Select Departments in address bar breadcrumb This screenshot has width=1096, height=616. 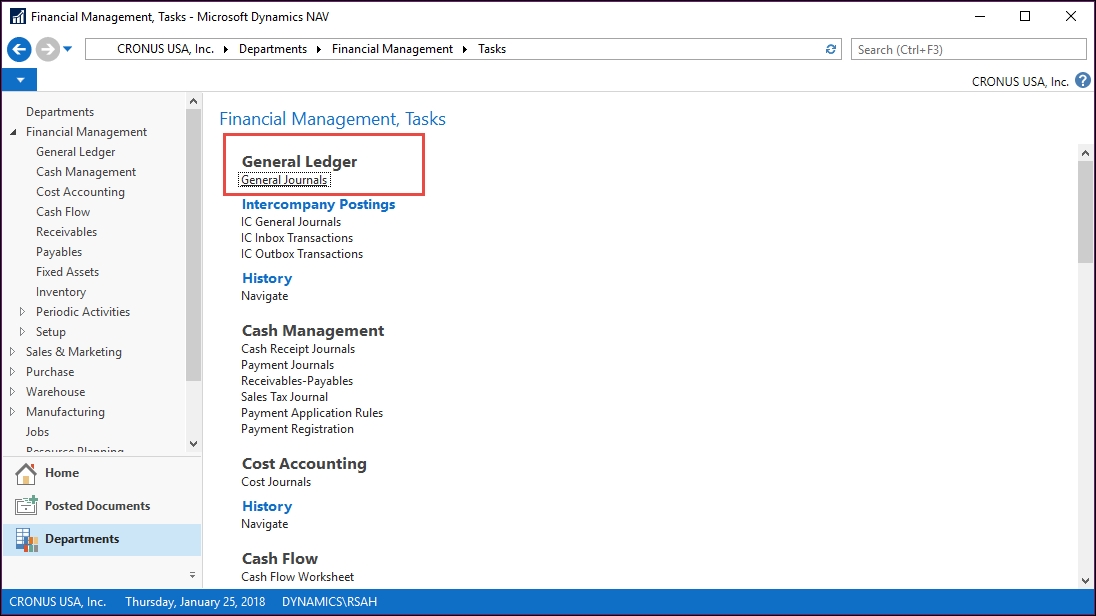pyautogui.click(x=273, y=49)
